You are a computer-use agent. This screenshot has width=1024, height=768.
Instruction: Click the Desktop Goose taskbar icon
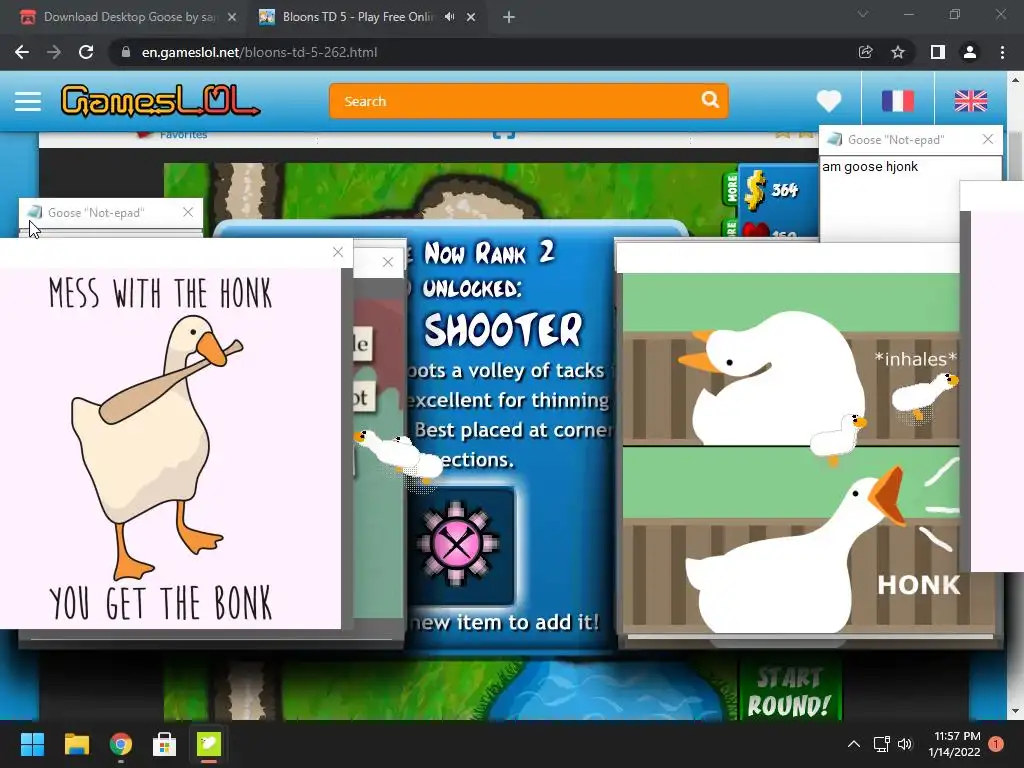point(209,744)
